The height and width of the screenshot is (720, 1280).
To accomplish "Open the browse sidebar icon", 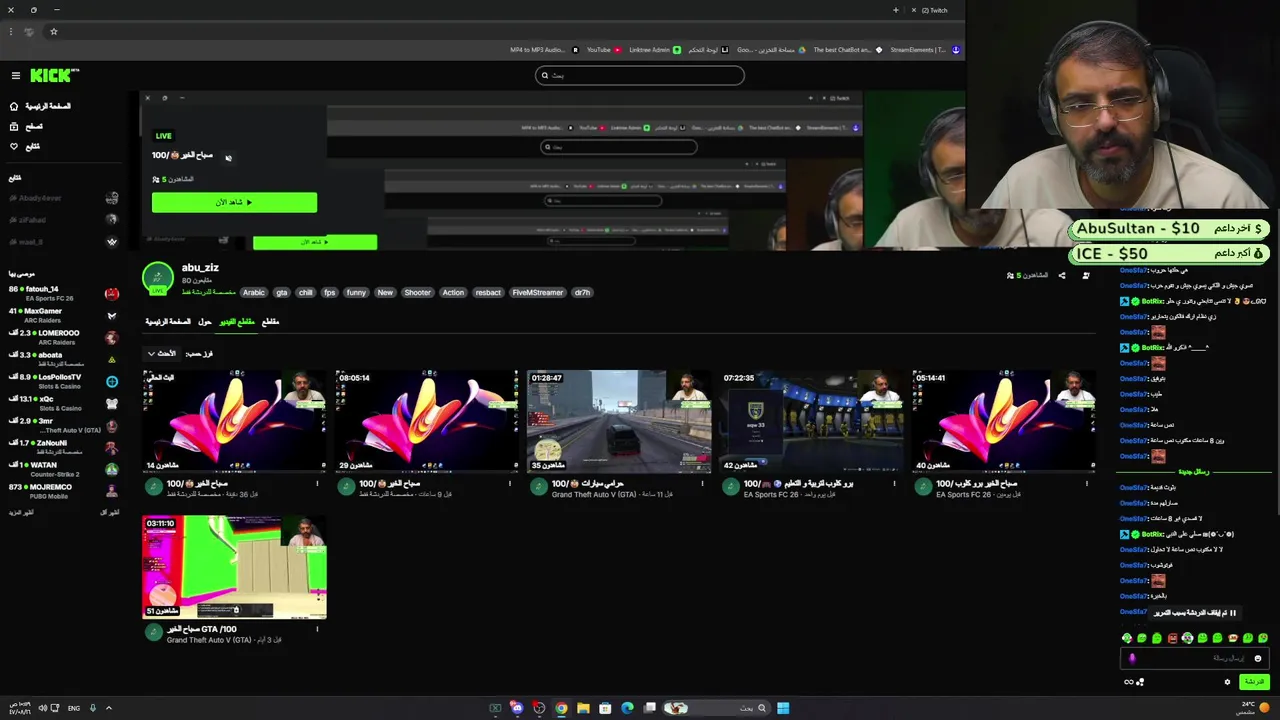I will tap(14, 126).
